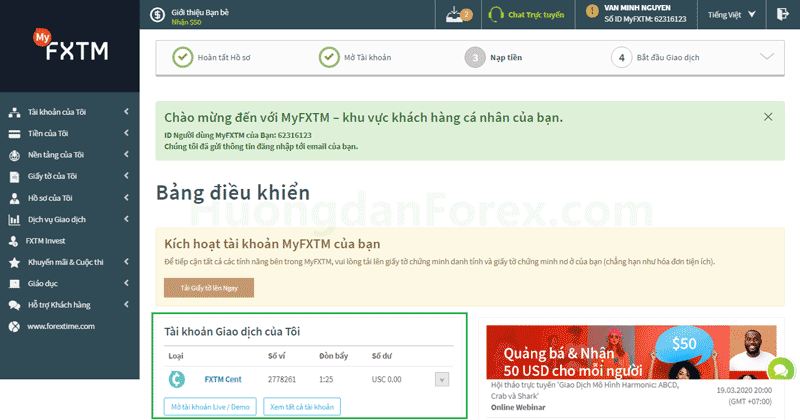Expand Giấy tờ của Tôi submenu arrow
This screenshot has height=420, width=800.
point(126,176)
